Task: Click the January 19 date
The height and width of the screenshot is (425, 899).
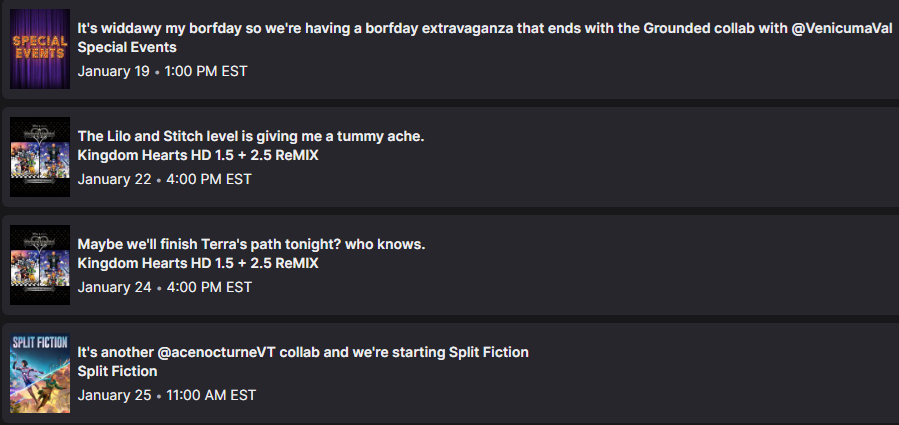Action: pos(114,71)
